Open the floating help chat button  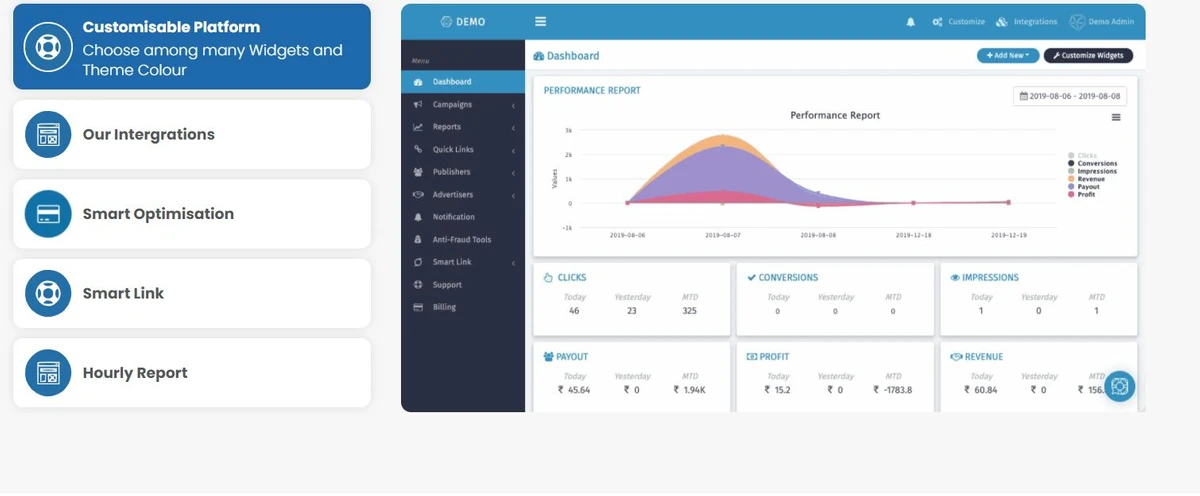[1119, 386]
